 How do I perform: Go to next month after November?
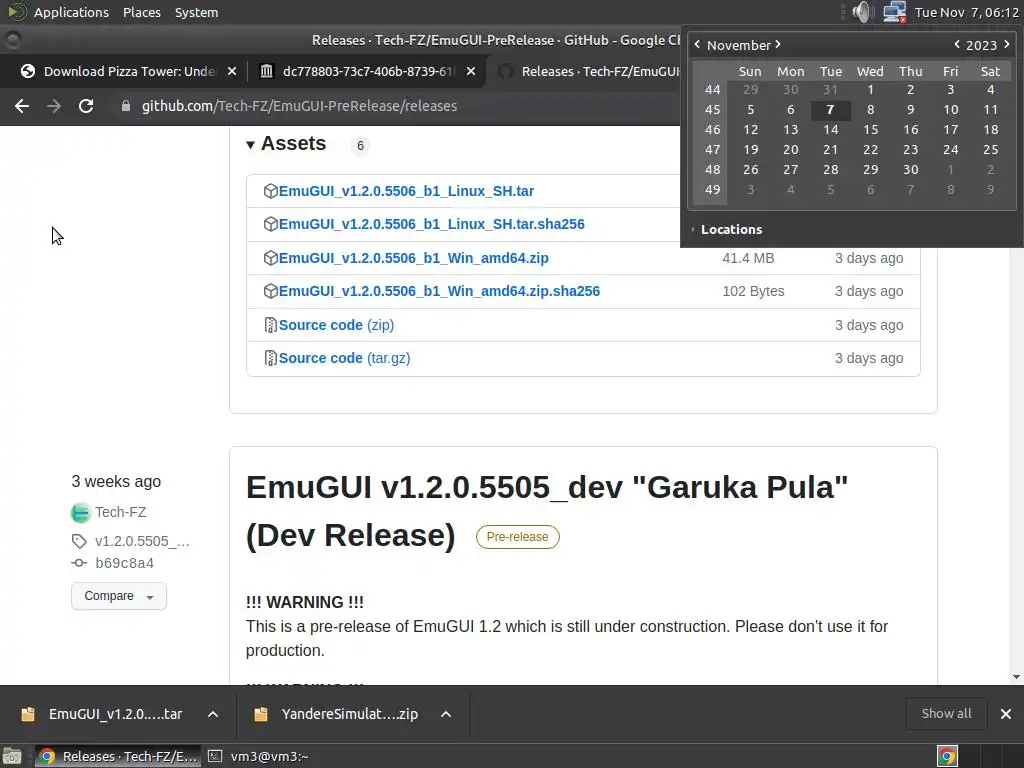tap(778, 44)
